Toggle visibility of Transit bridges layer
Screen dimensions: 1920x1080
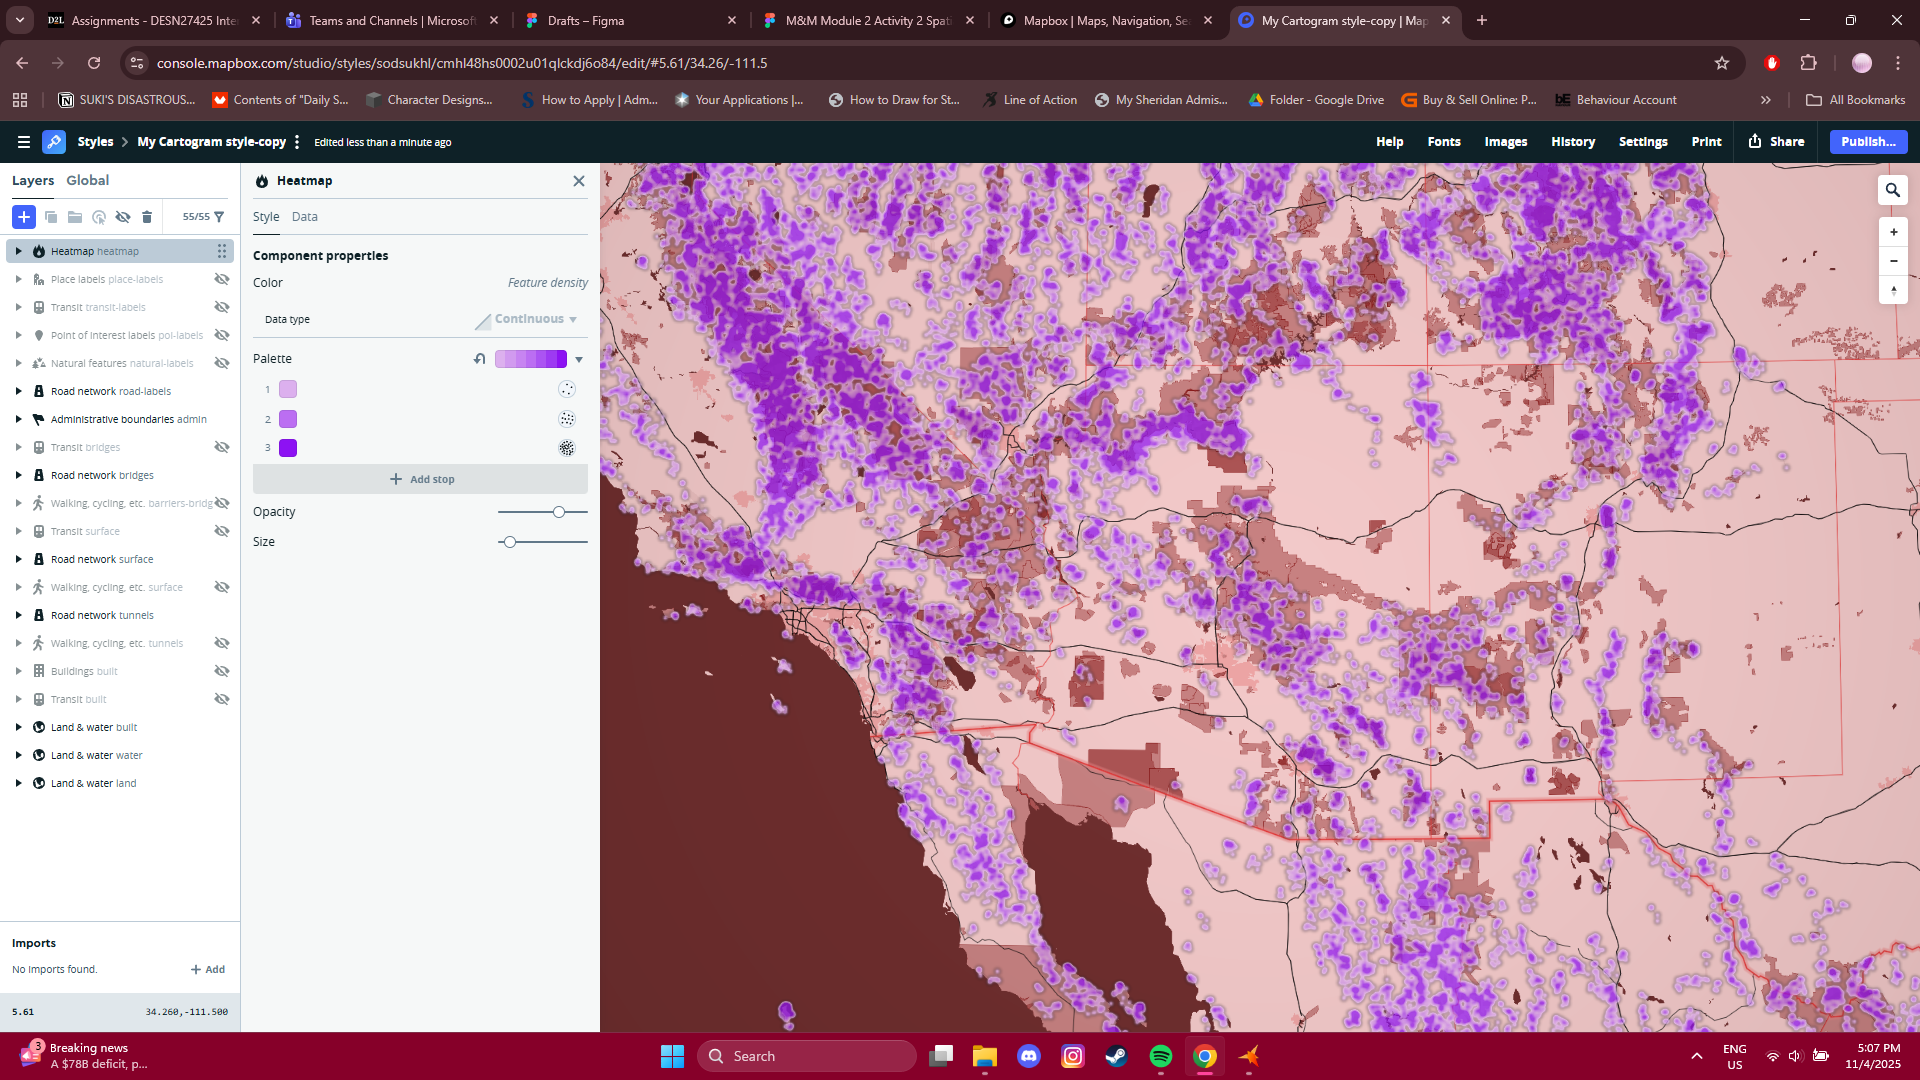point(221,447)
